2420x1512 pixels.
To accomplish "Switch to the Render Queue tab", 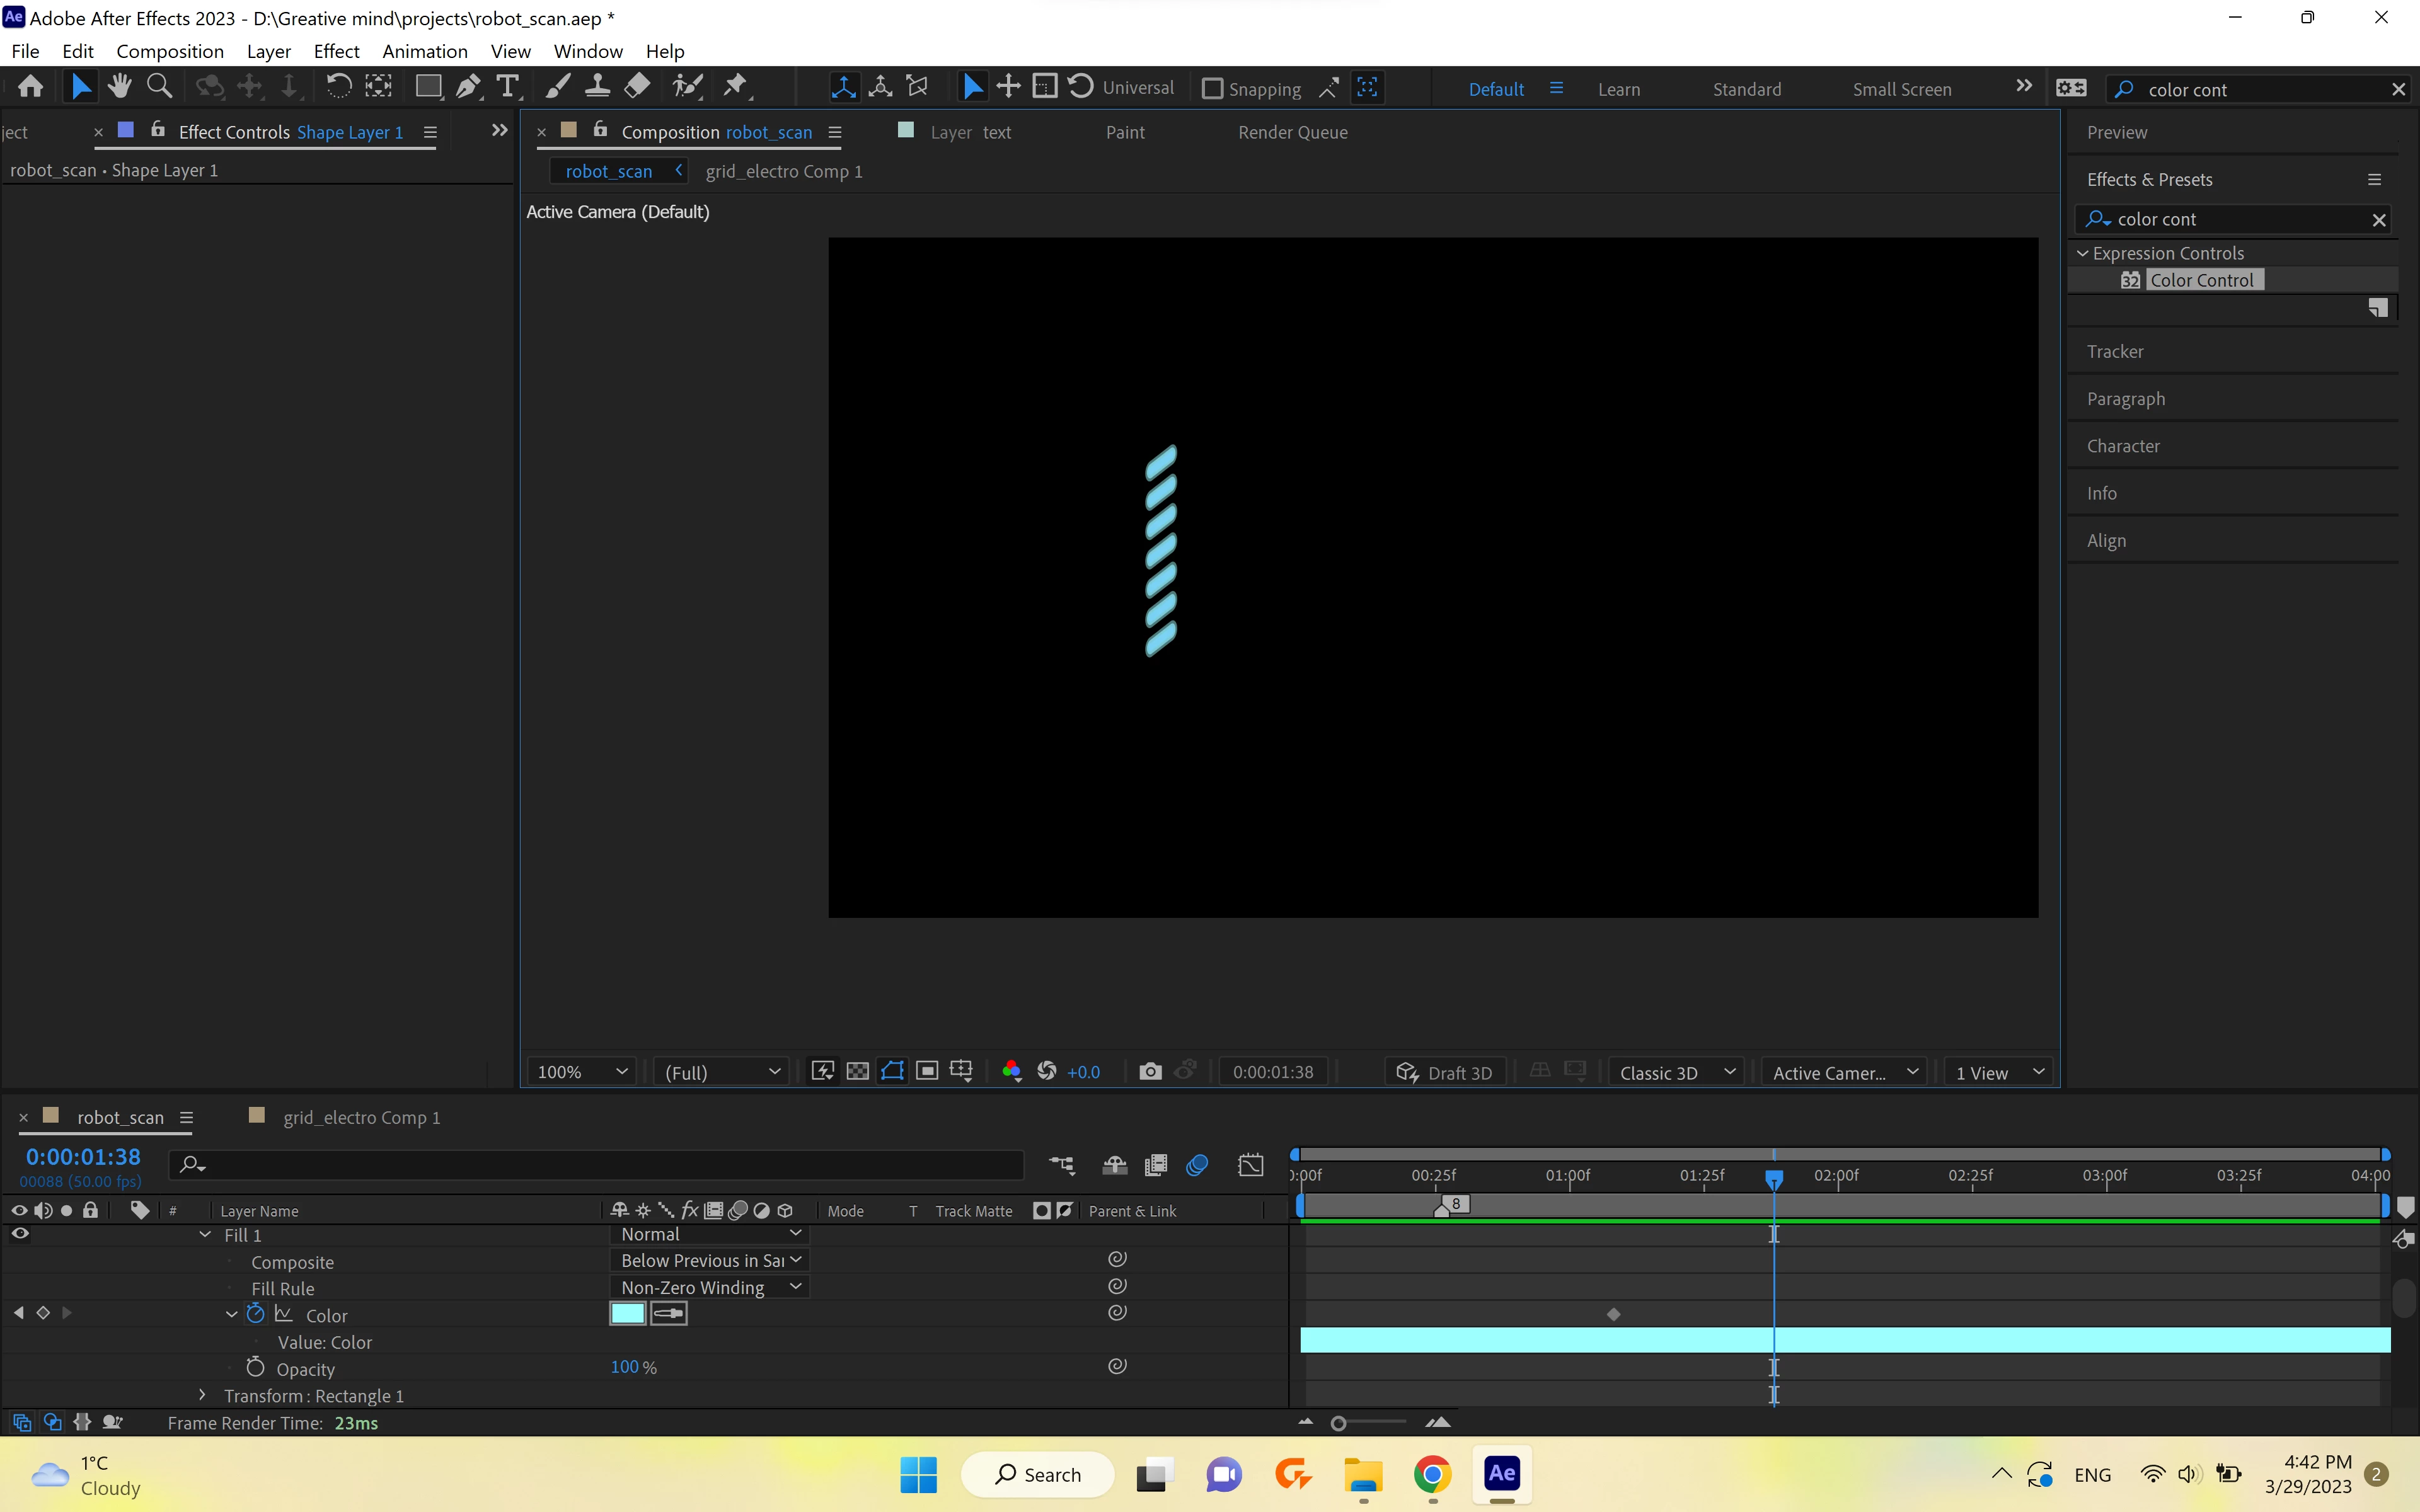I will click(x=1292, y=132).
